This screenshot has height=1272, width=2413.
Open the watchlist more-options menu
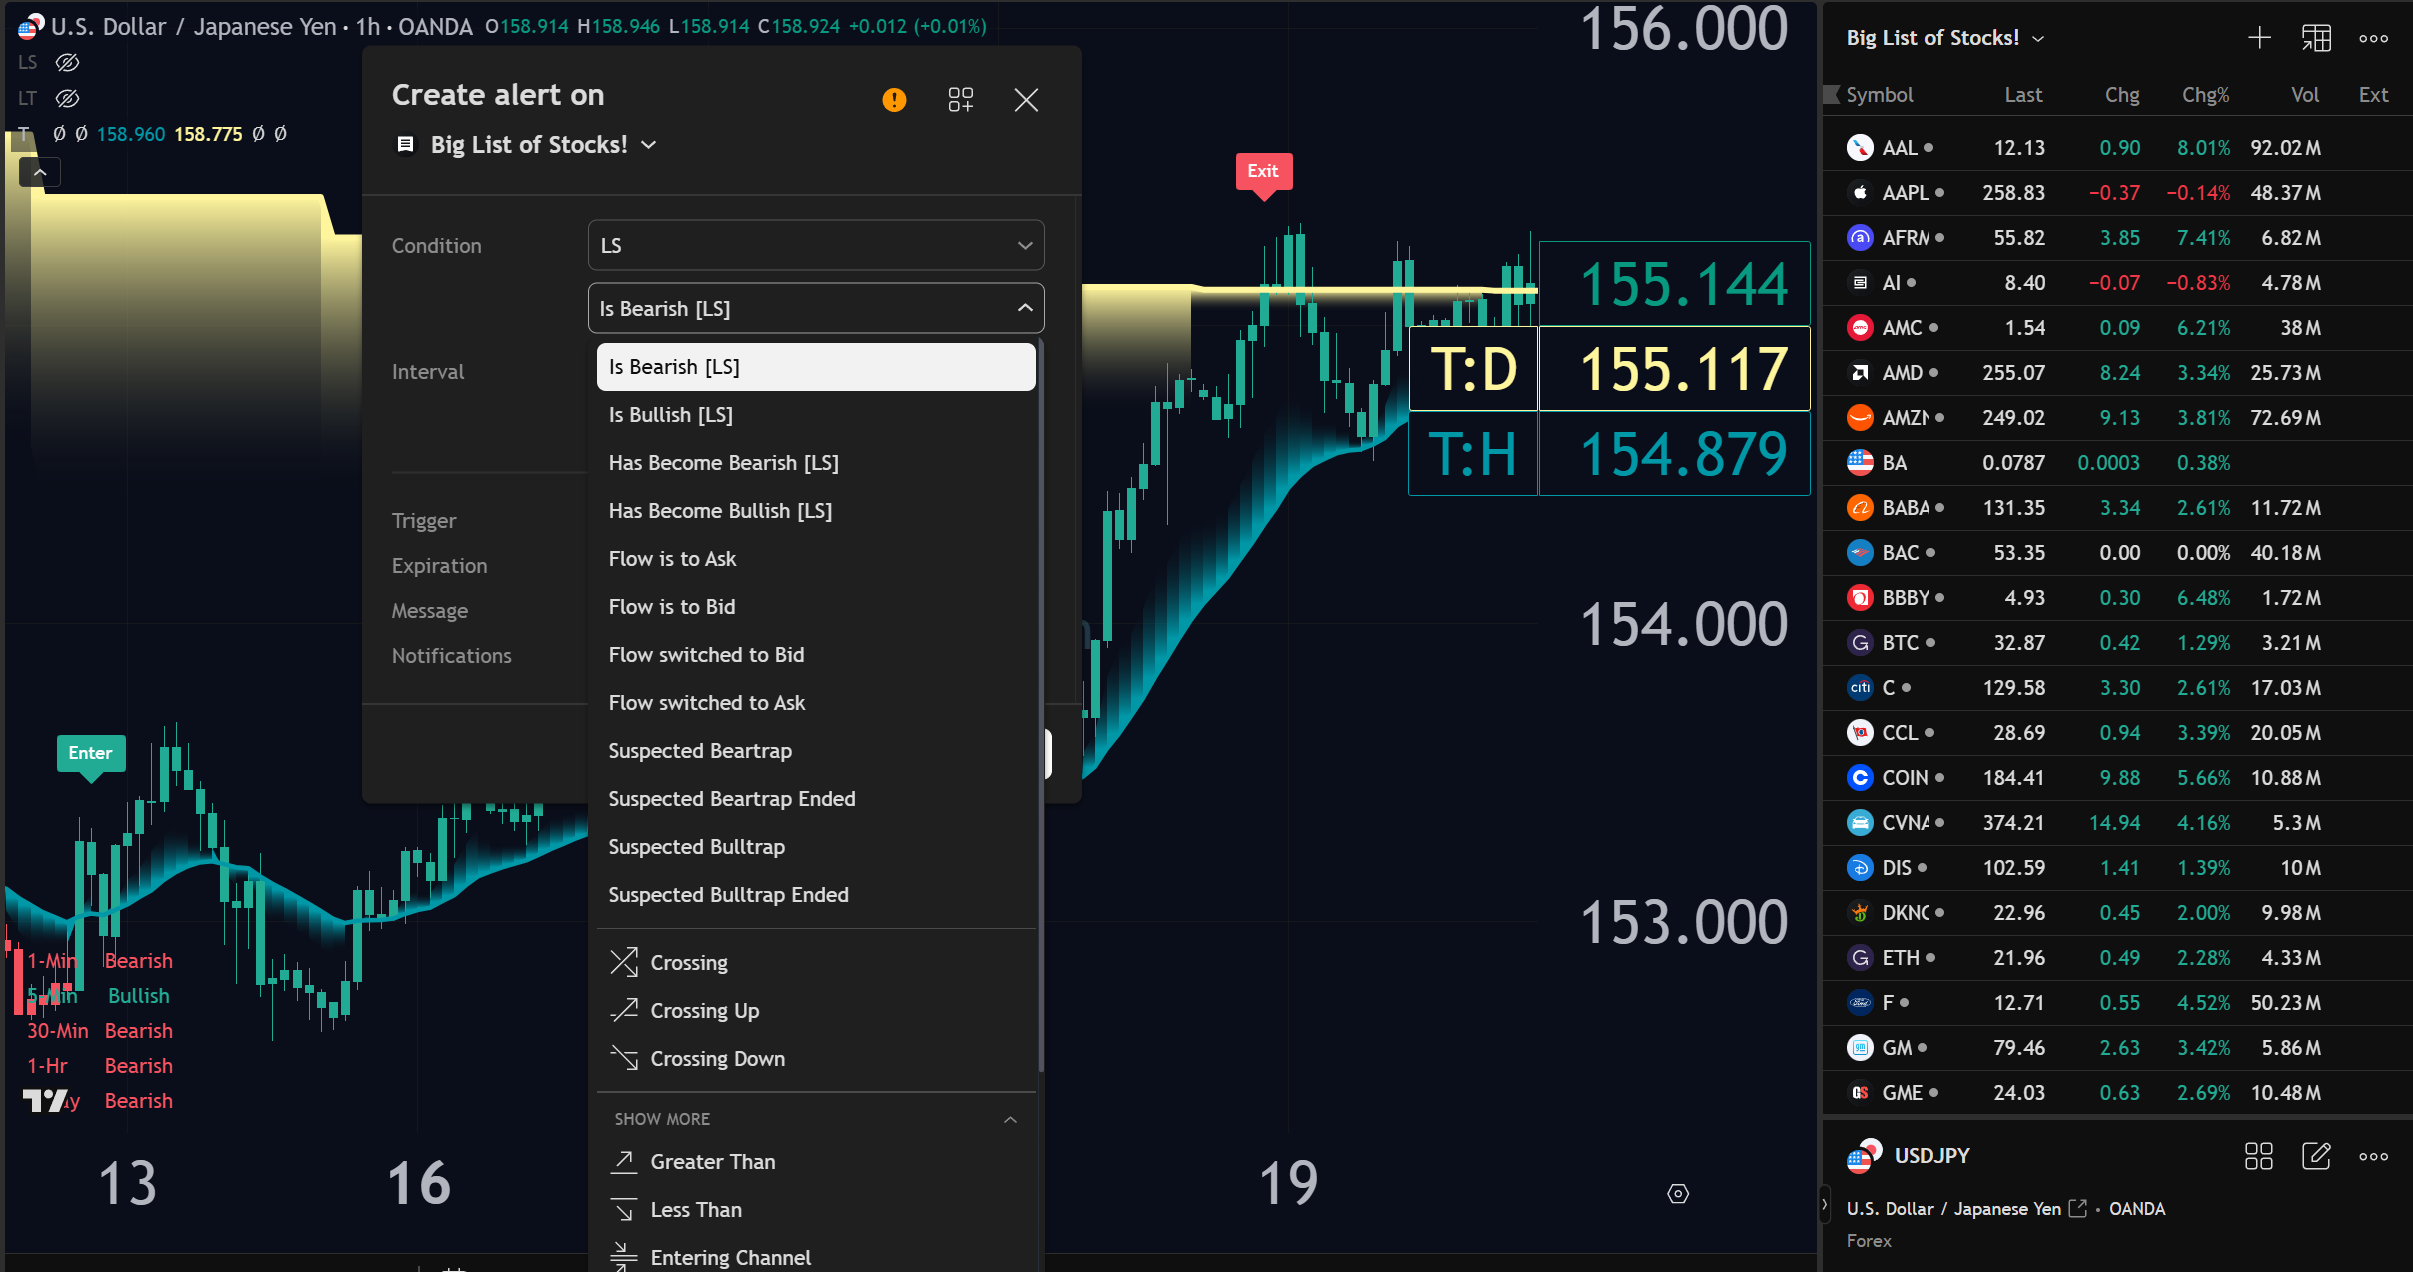tap(2374, 37)
